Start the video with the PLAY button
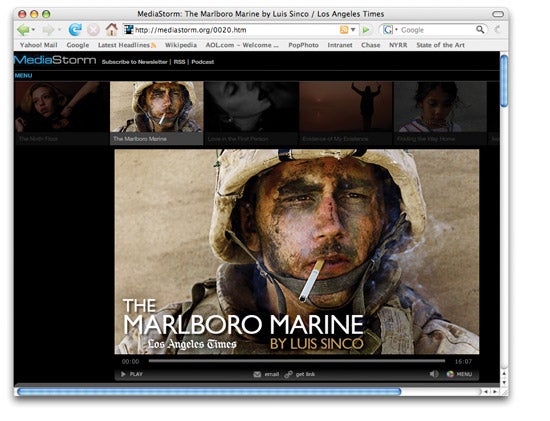The width and height of the screenshot is (550, 421). (x=132, y=374)
